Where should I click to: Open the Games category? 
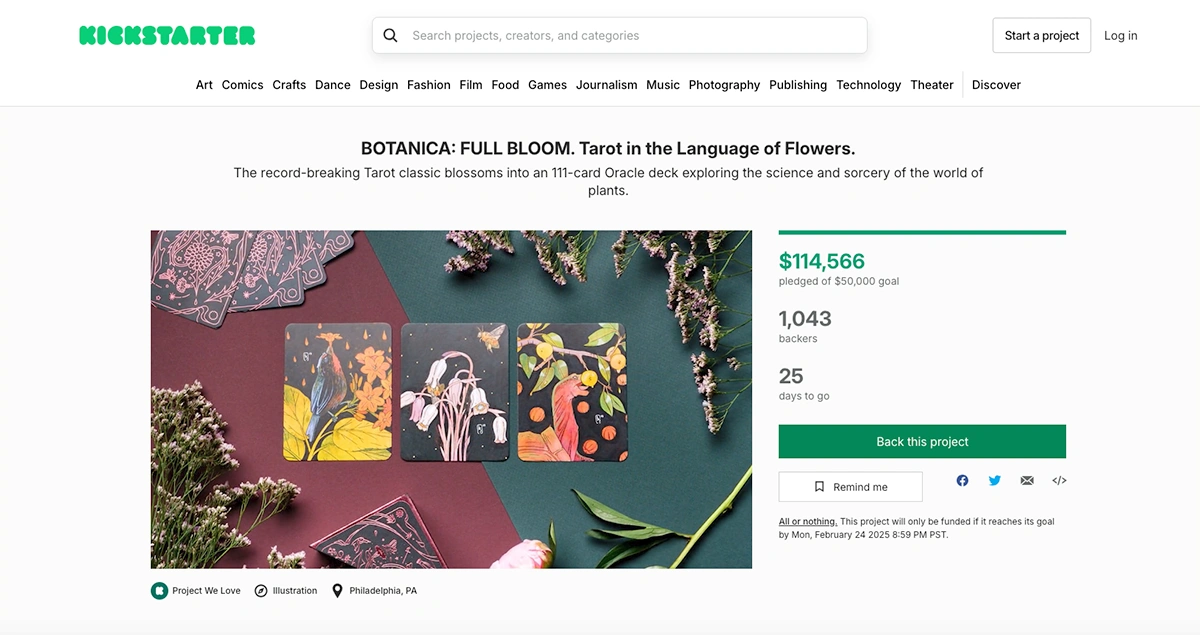coord(547,85)
